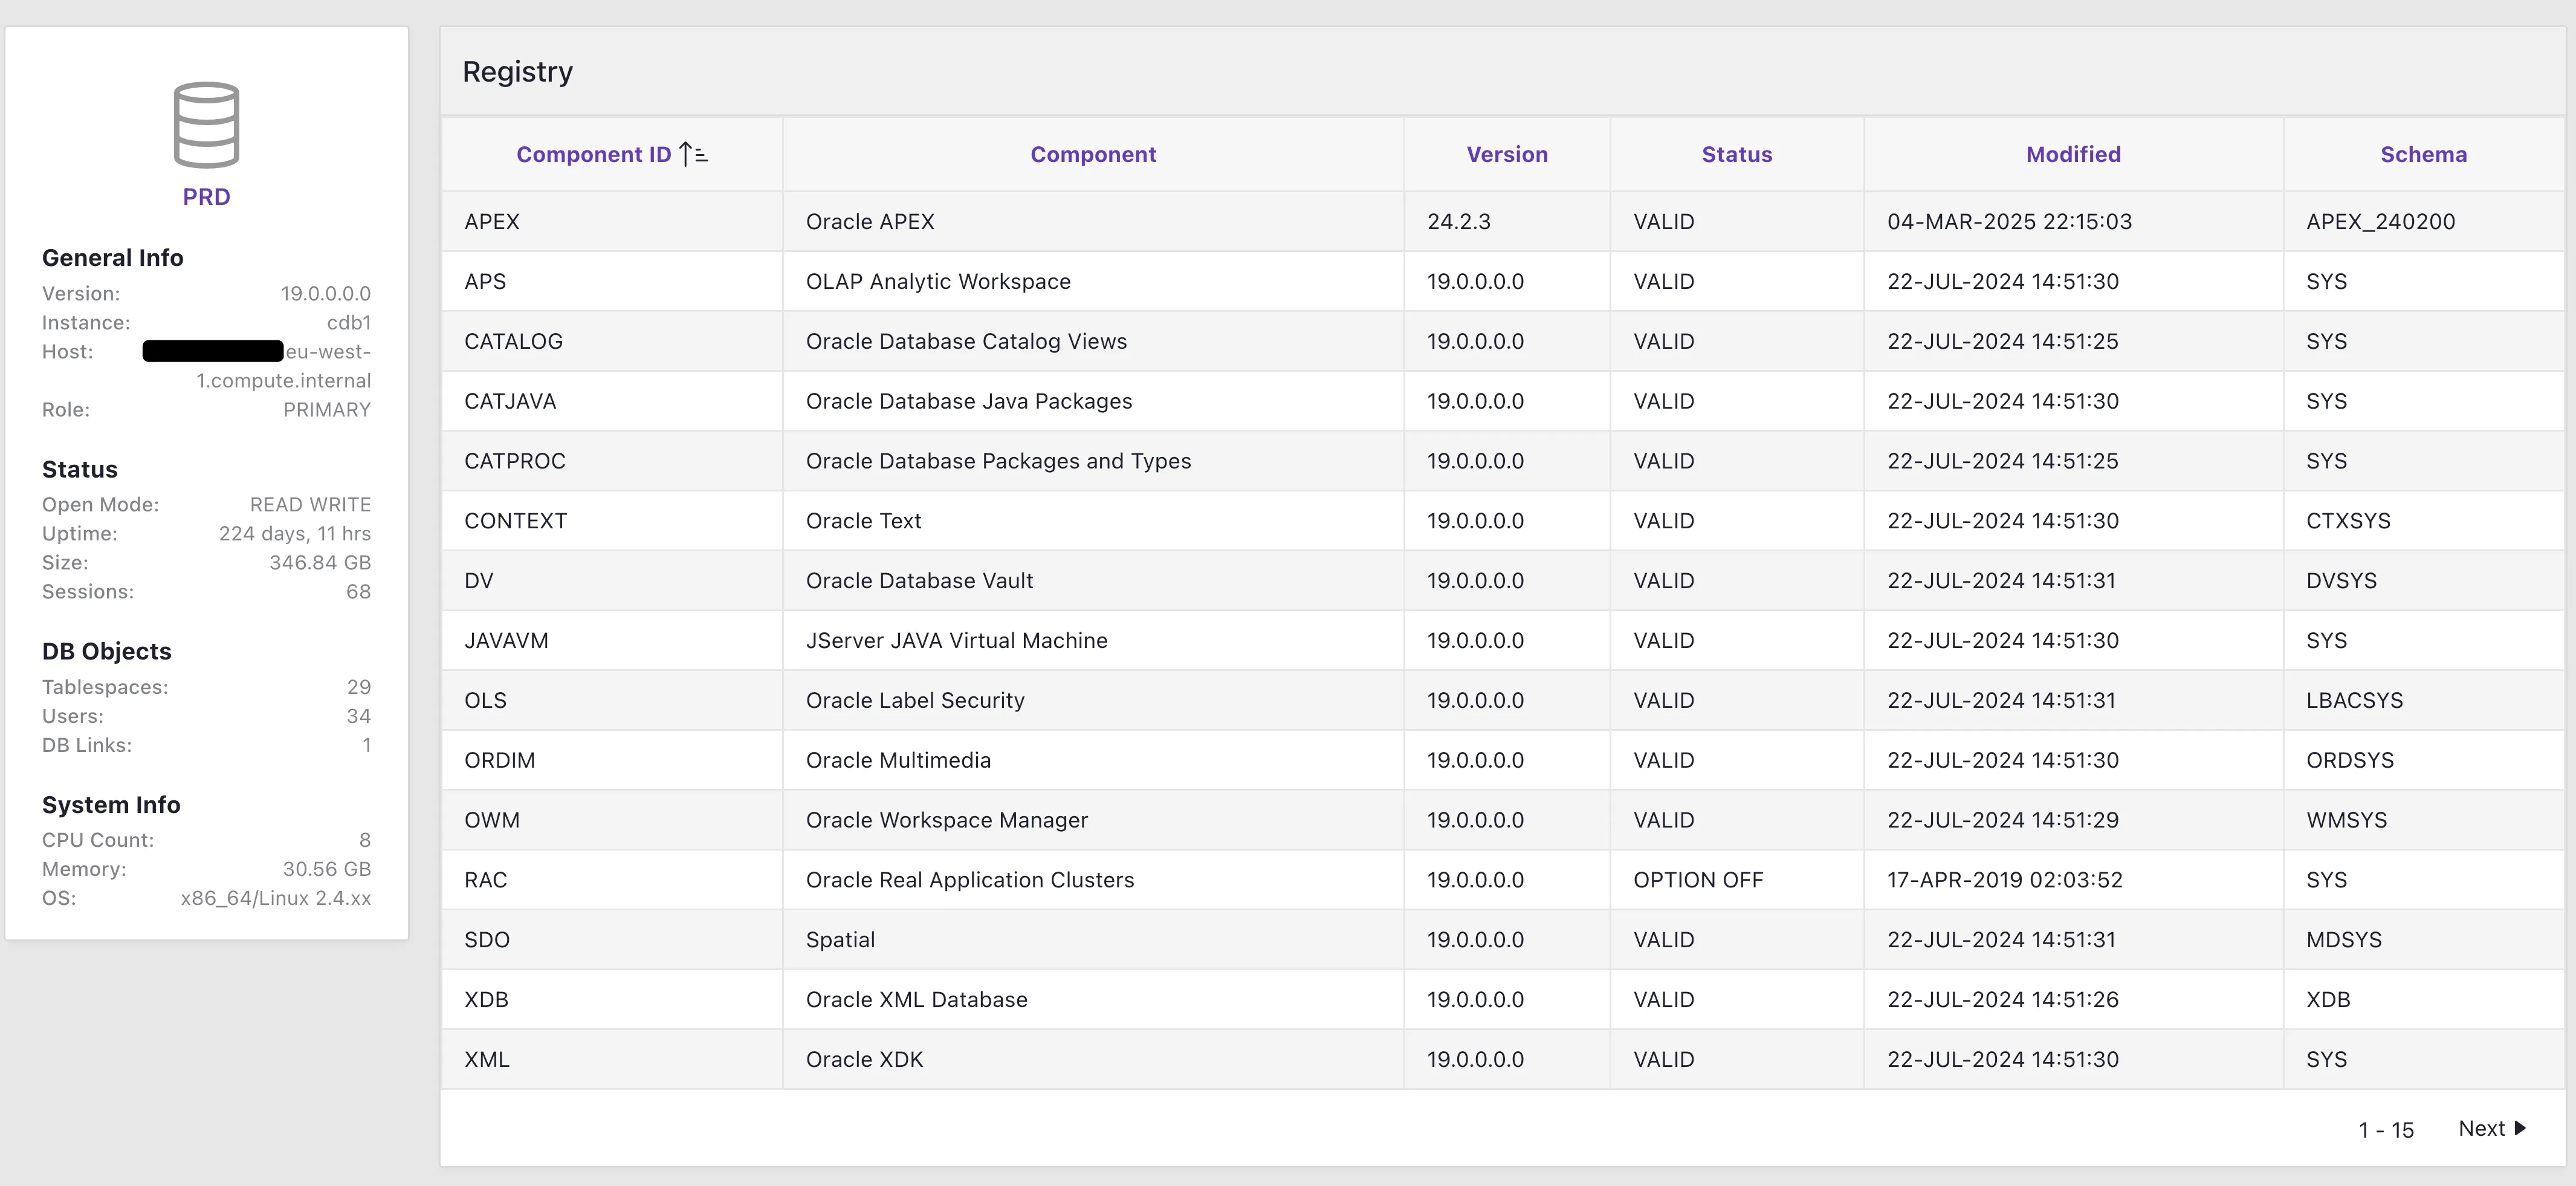The image size is (2576, 1186).
Task: Click the WMSYS schema value
Action: coord(2346,820)
